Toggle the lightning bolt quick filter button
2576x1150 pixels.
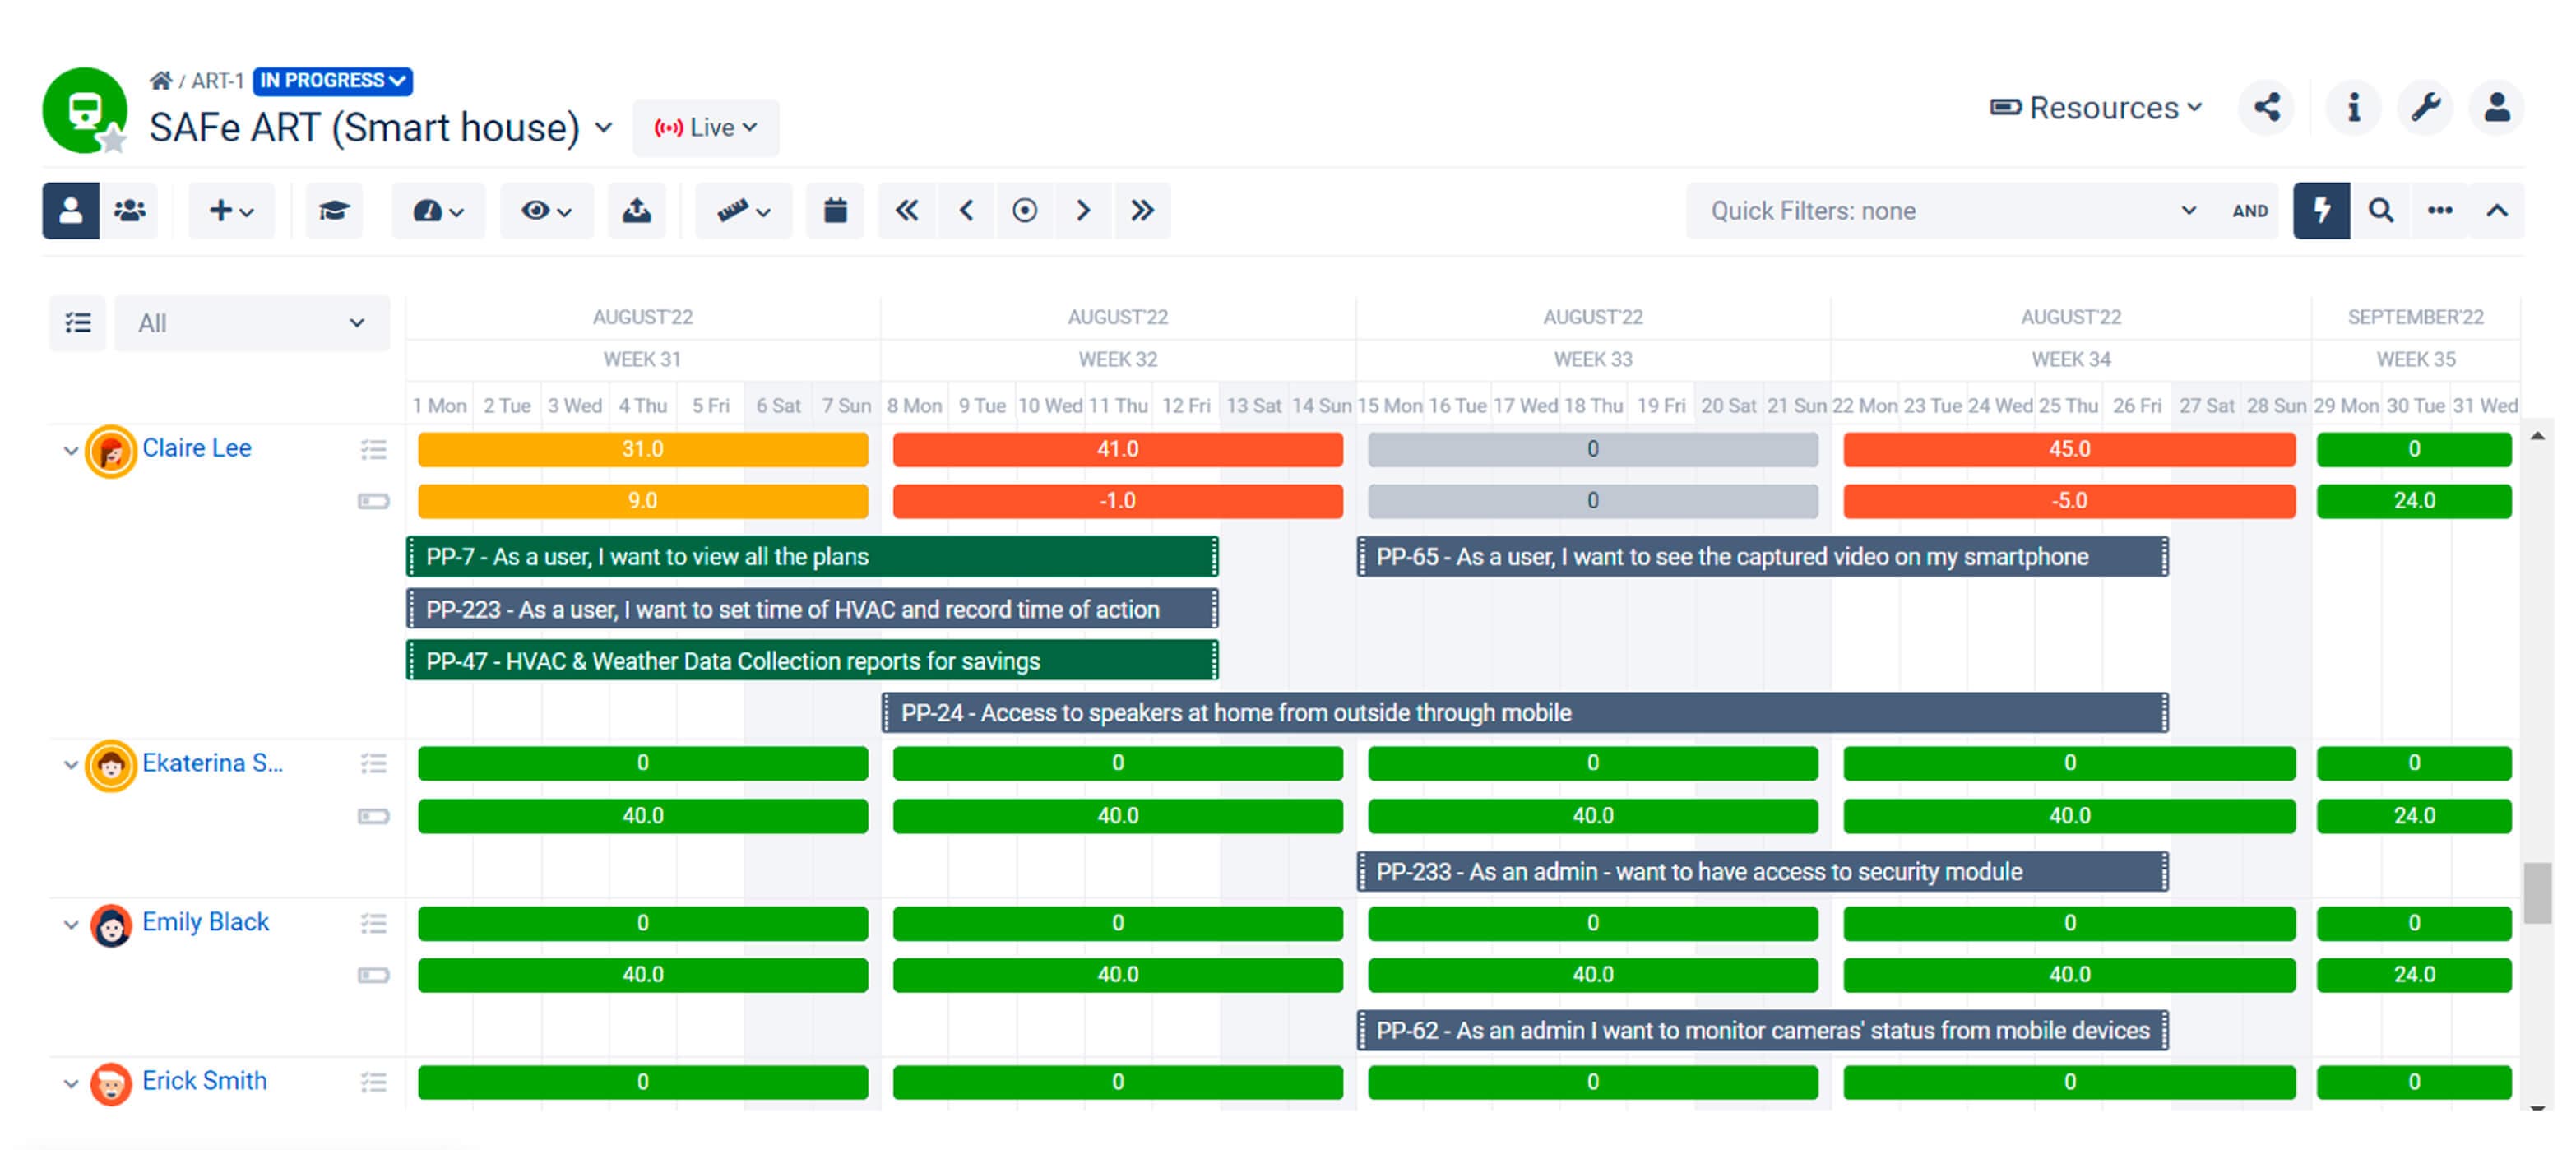[2321, 210]
